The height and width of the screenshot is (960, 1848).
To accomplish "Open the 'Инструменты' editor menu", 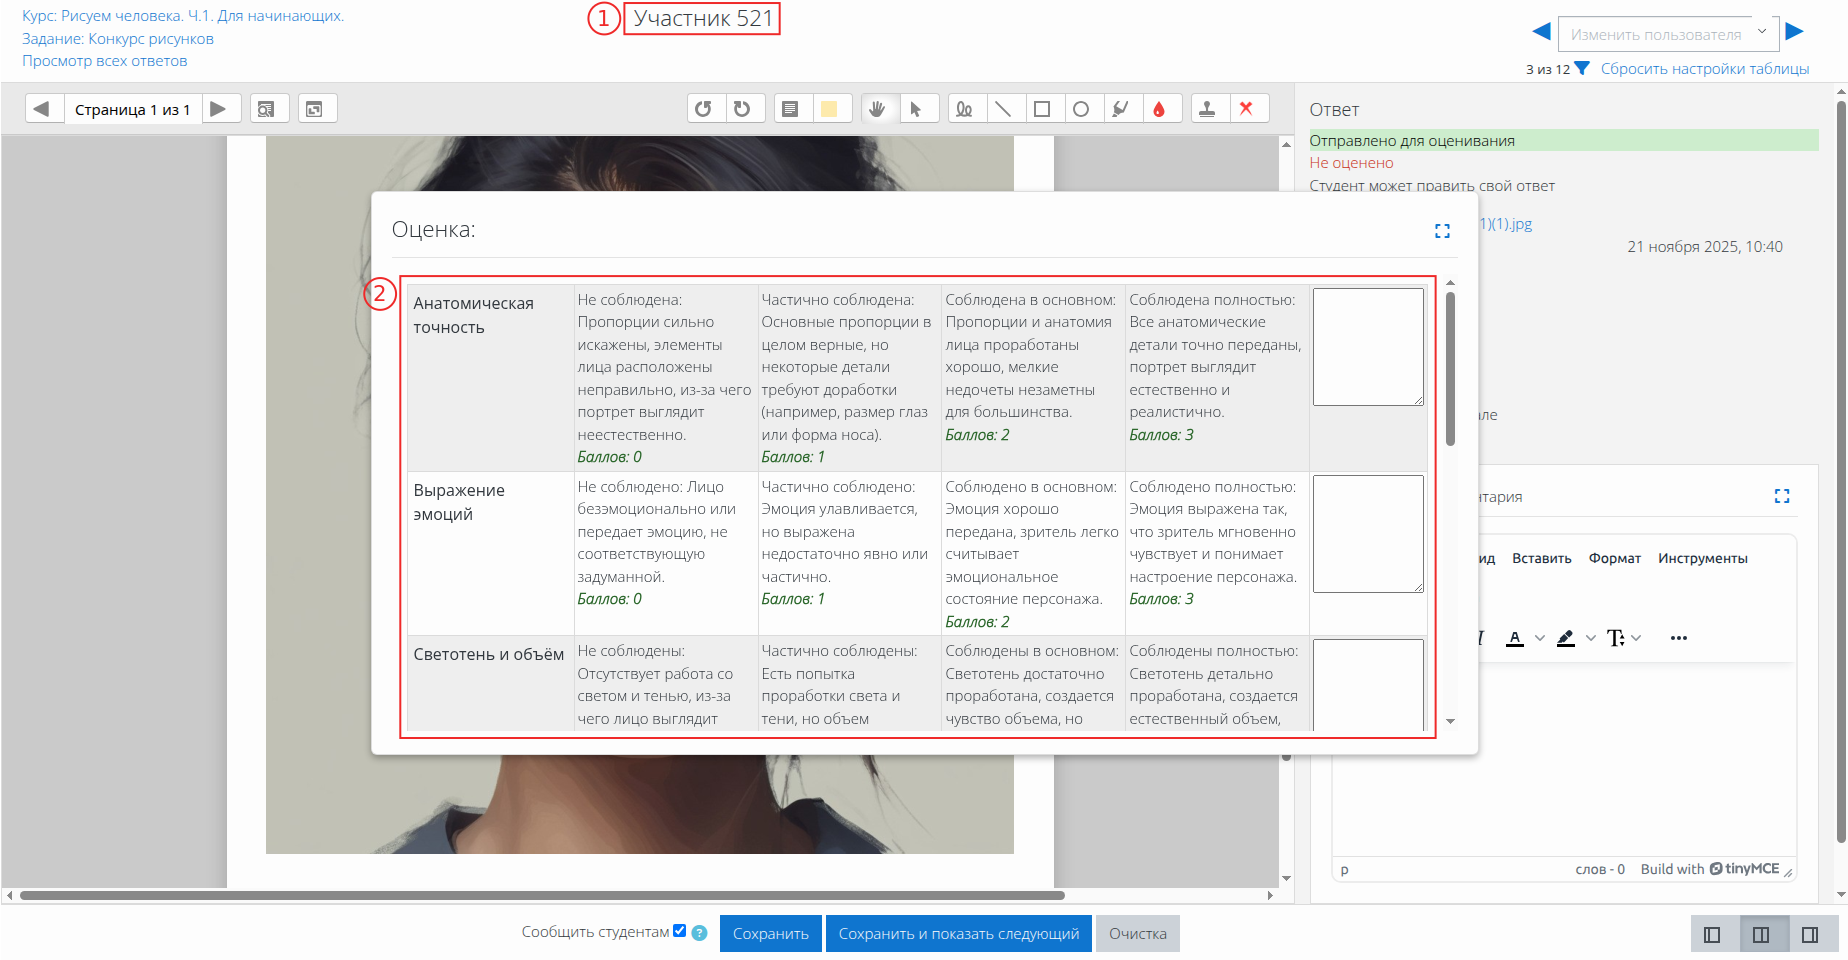I will coord(1702,558).
